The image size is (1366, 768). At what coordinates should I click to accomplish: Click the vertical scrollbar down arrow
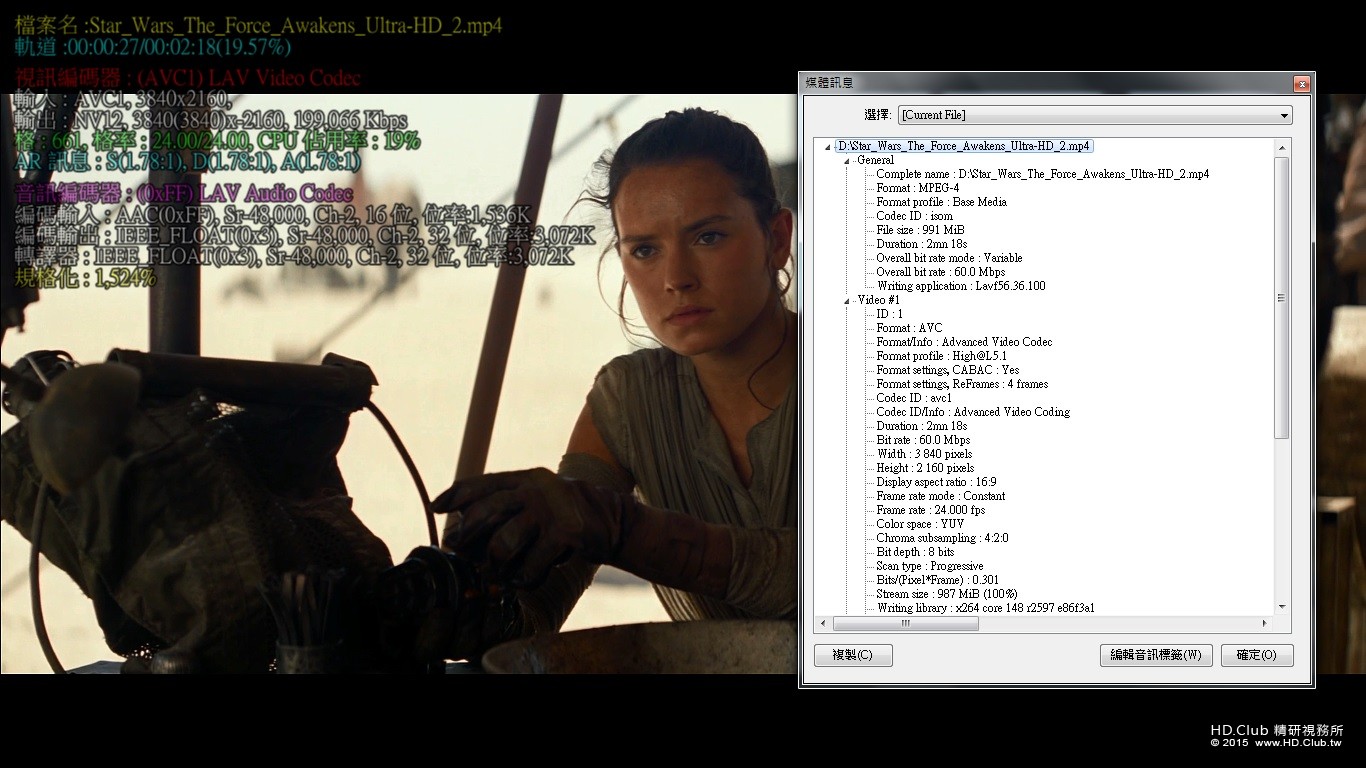tap(1282, 607)
